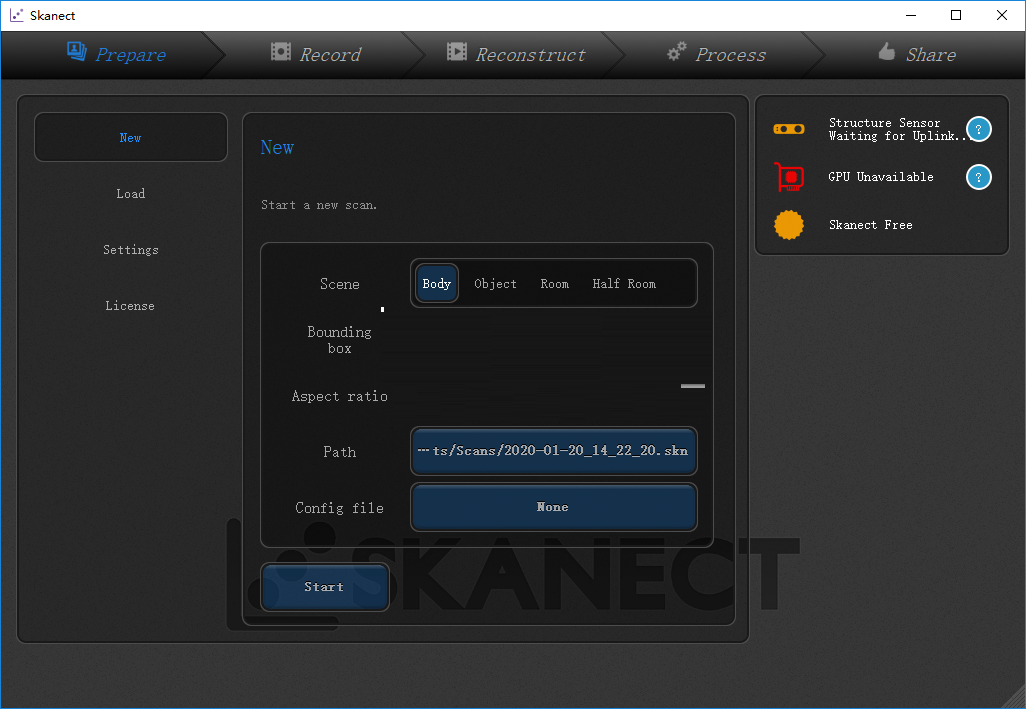This screenshot has width=1026, height=709.
Task: Open the Config file None selector
Action: (553, 507)
